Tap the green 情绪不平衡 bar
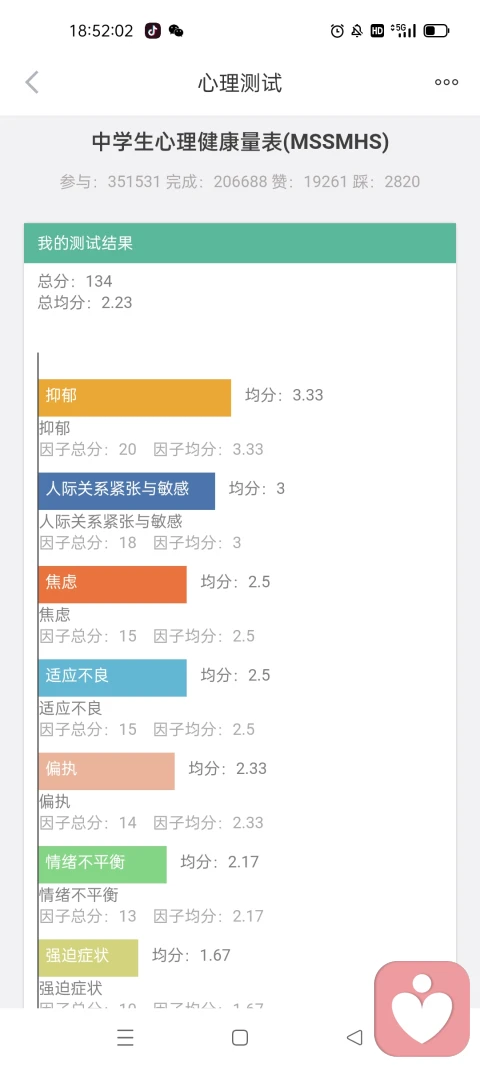The image size is (480, 1067). tap(102, 864)
